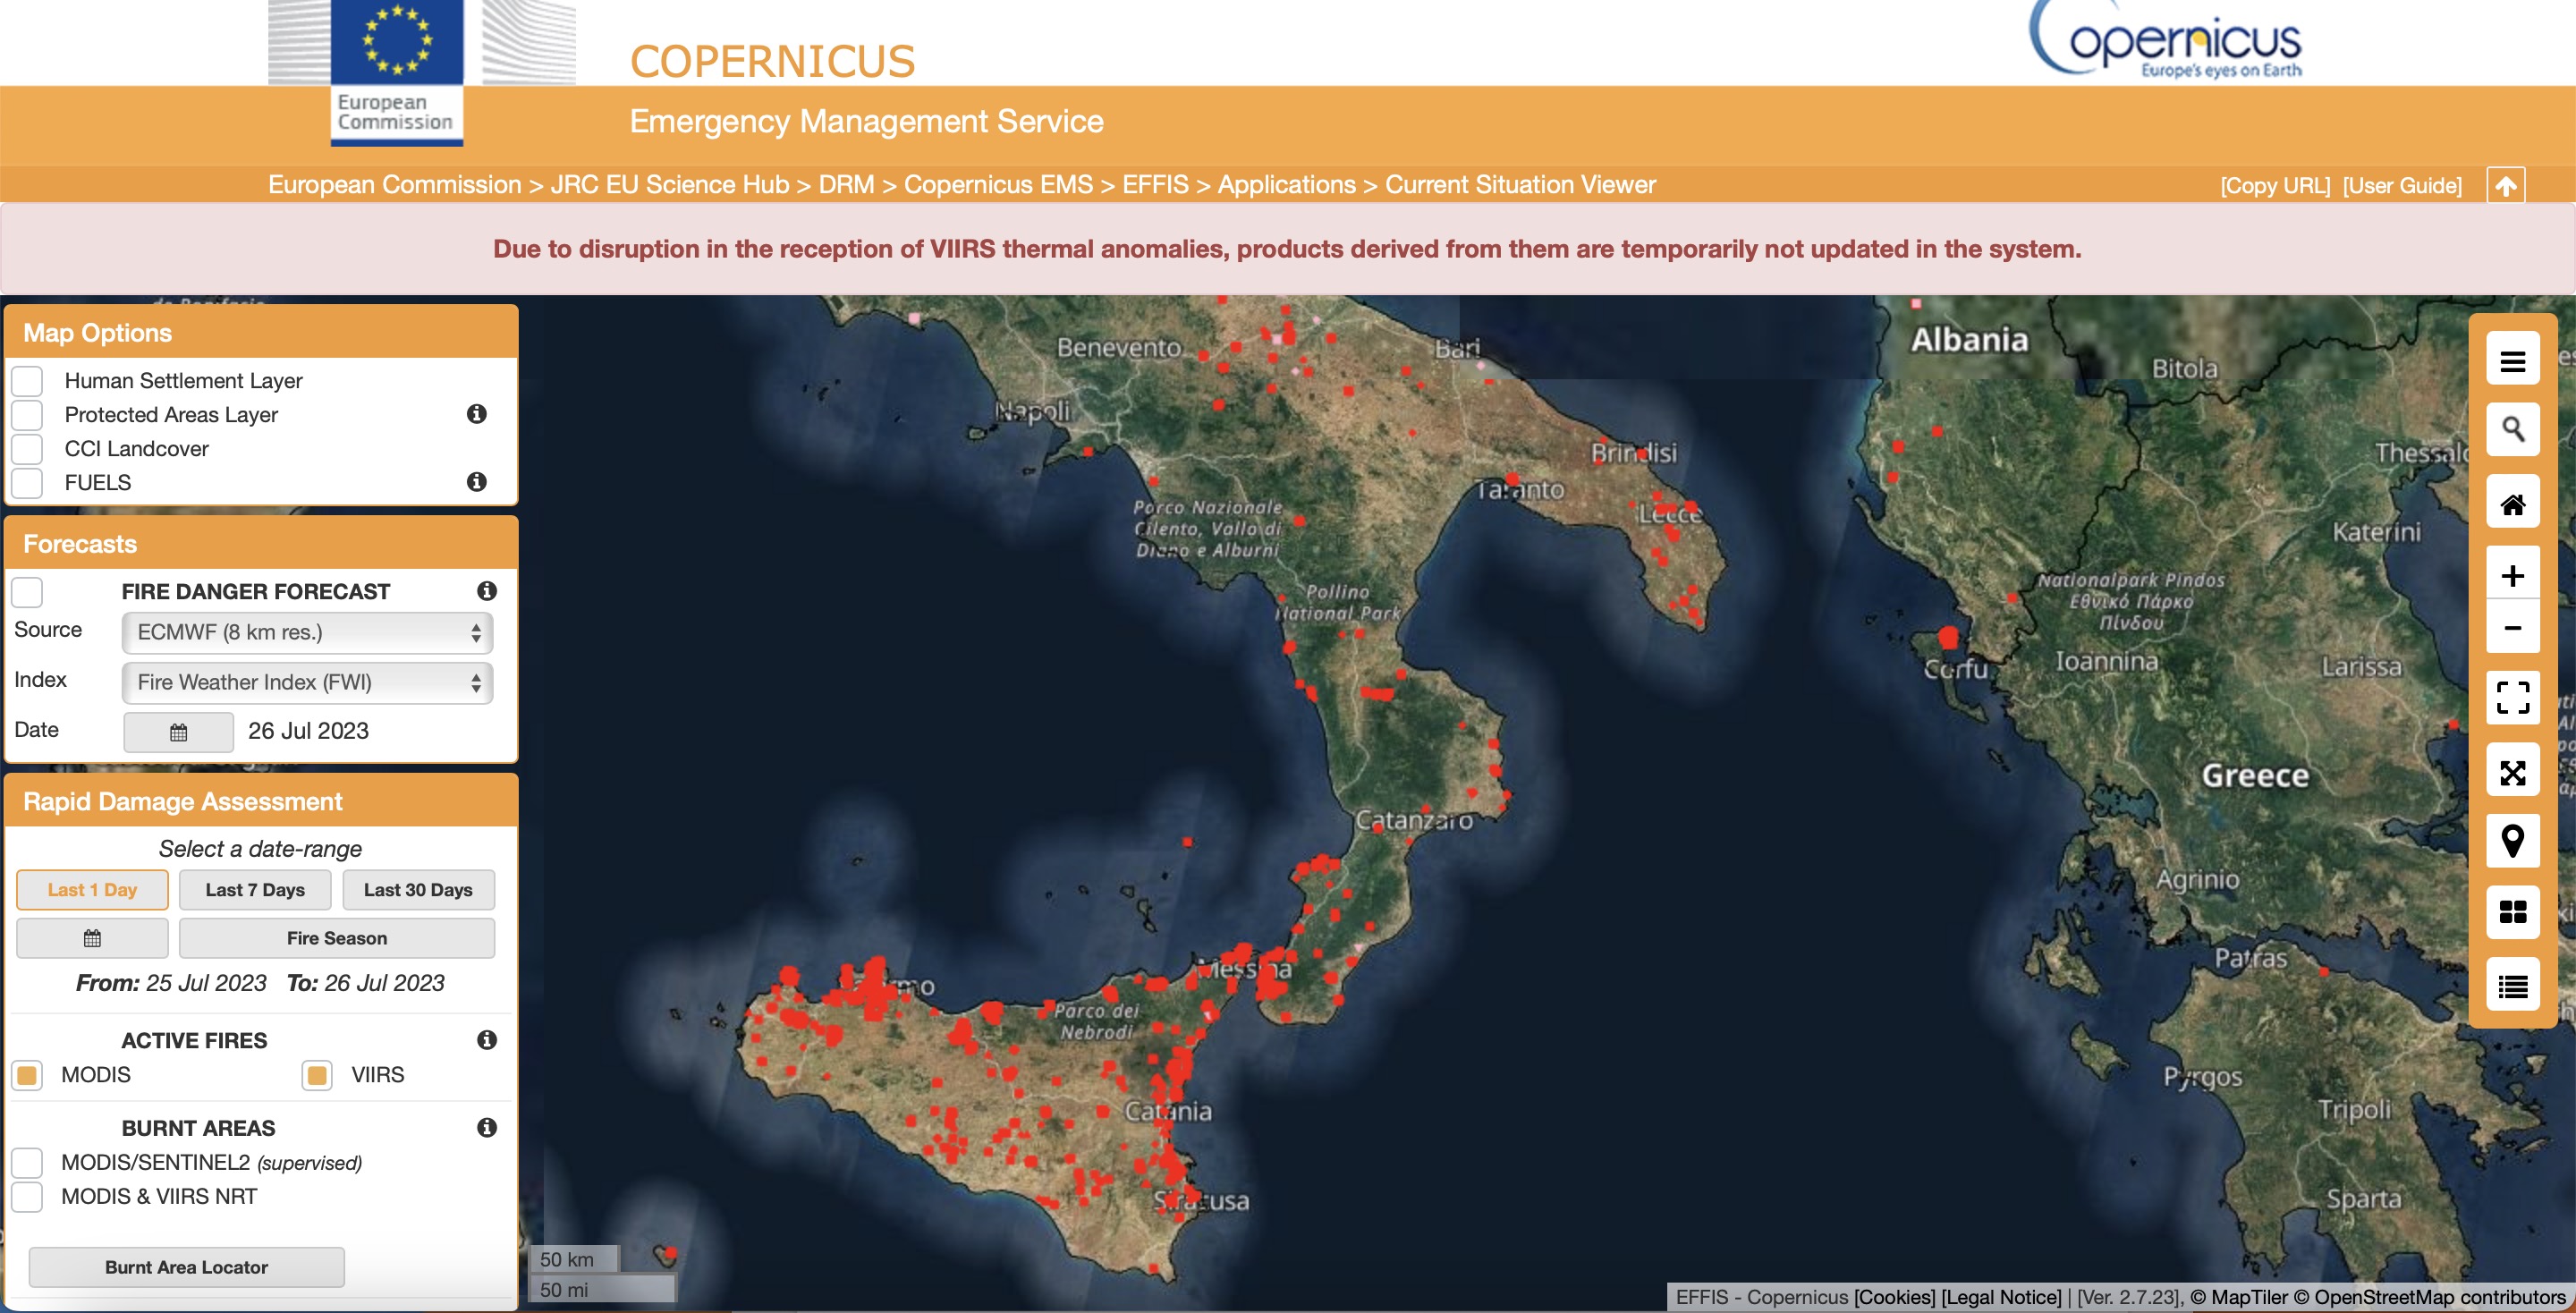The image size is (2576, 1313).
Task: Click the location pin marker tool
Action: point(2512,841)
